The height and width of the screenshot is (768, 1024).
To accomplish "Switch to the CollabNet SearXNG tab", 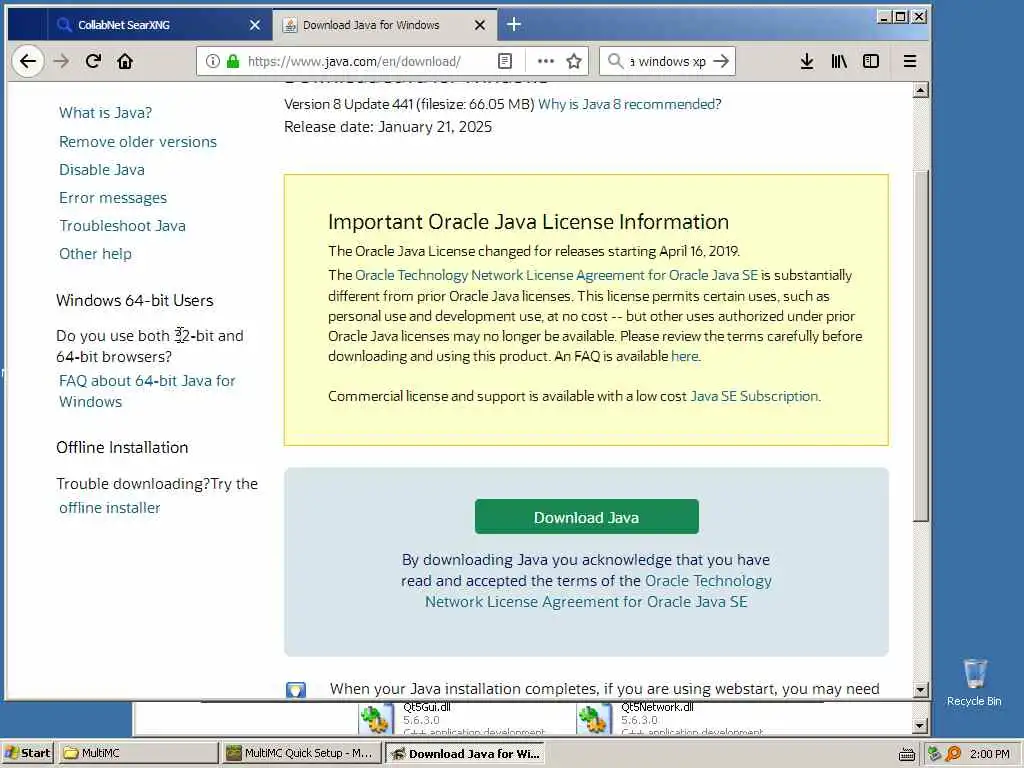I will point(159,25).
